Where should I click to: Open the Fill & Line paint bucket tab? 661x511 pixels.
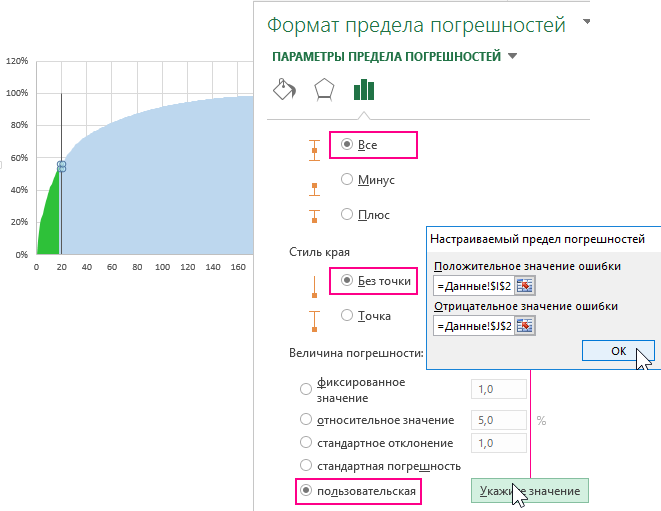[285, 89]
